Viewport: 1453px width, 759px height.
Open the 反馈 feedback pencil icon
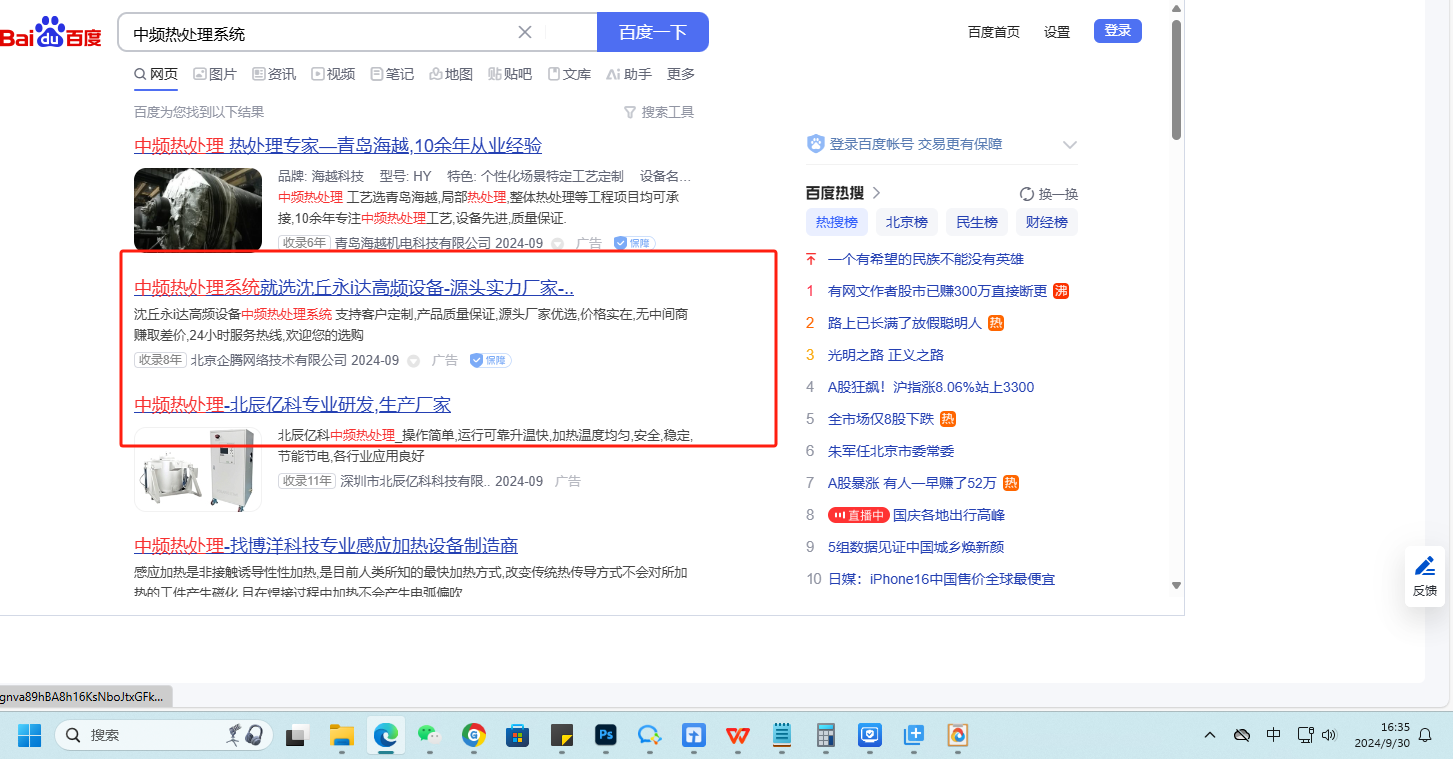[x=1425, y=567]
